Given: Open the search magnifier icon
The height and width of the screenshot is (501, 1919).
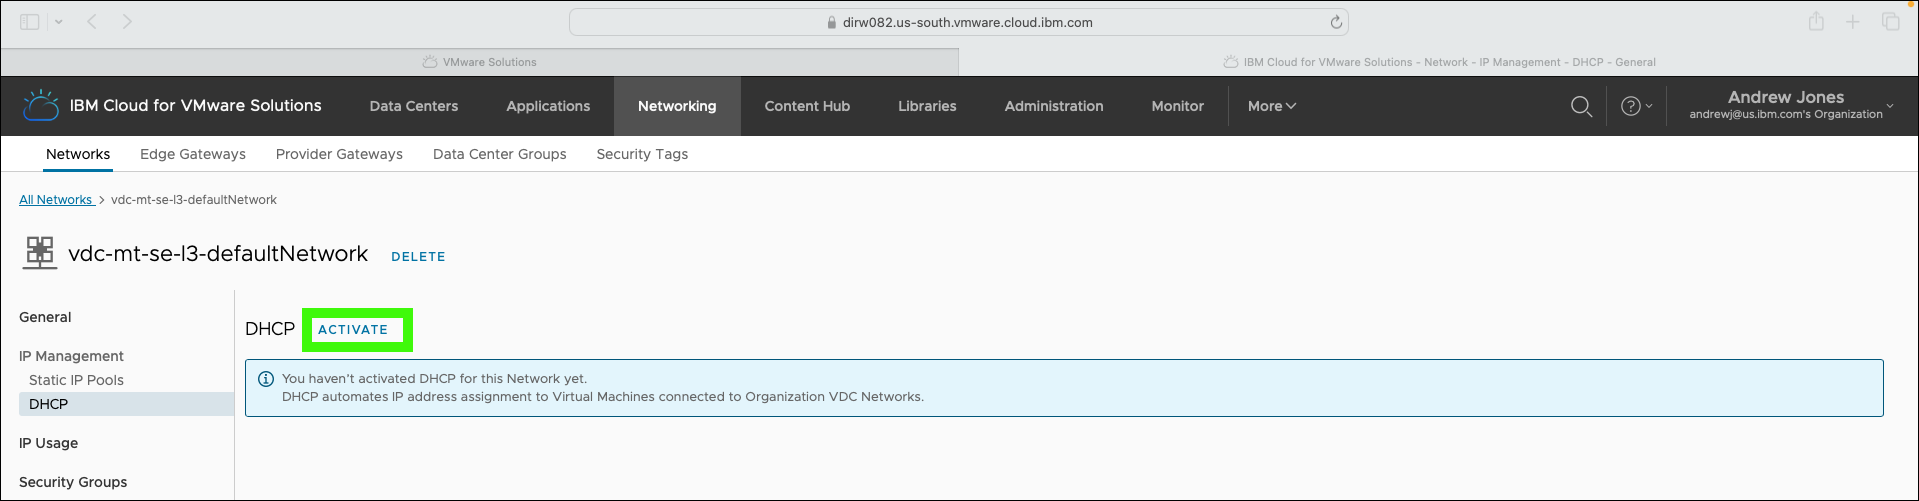Looking at the screenshot, I should [1581, 106].
